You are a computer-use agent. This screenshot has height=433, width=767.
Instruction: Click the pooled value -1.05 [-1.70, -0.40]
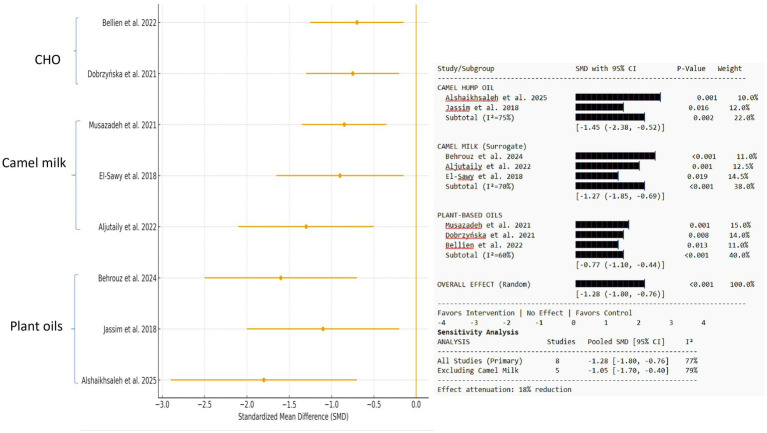(628, 370)
